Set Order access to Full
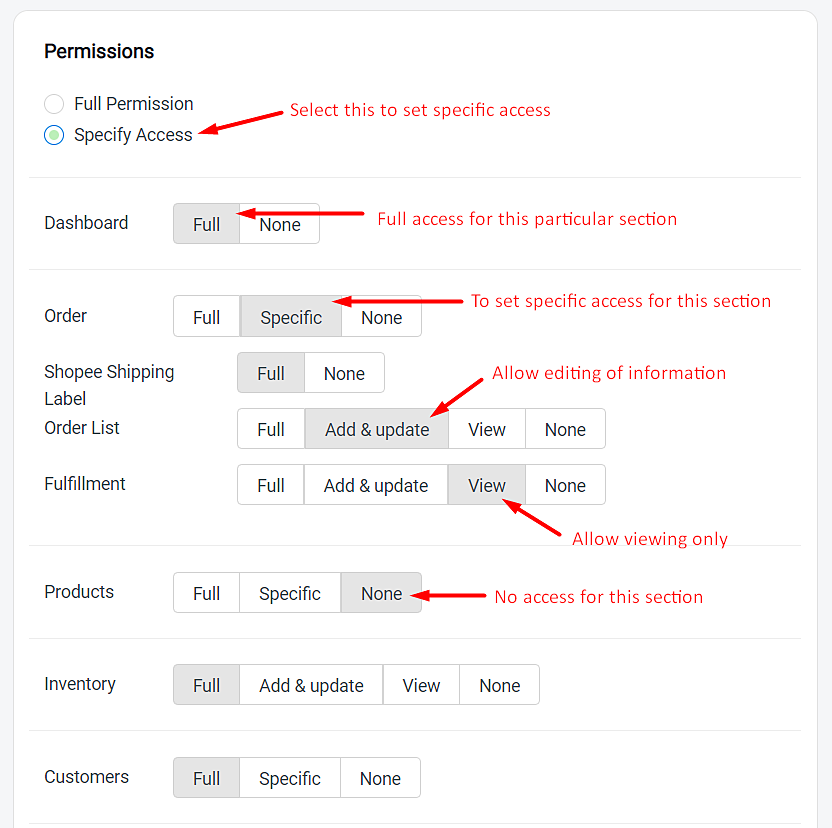 click(206, 317)
